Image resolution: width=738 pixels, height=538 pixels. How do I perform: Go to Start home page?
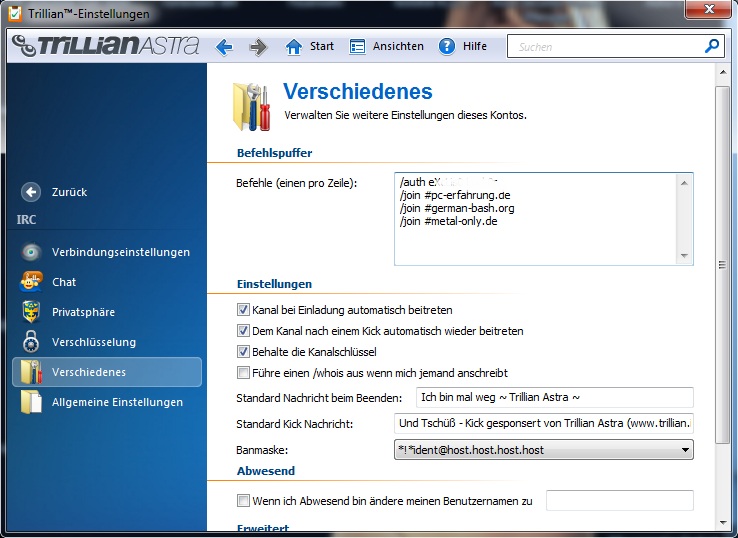tap(309, 47)
